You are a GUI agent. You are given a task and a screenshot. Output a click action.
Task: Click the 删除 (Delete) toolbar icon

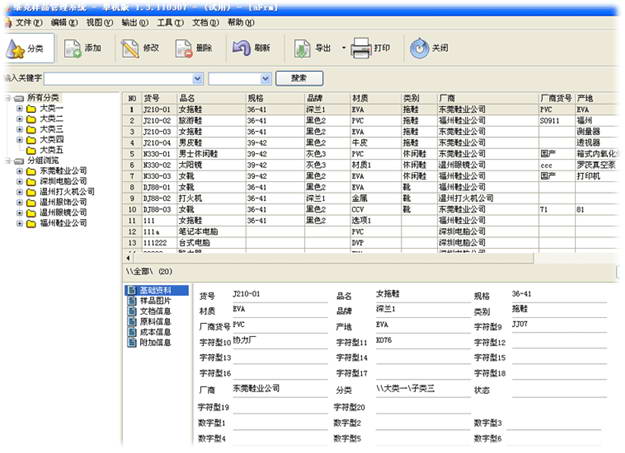(x=194, y=47)
